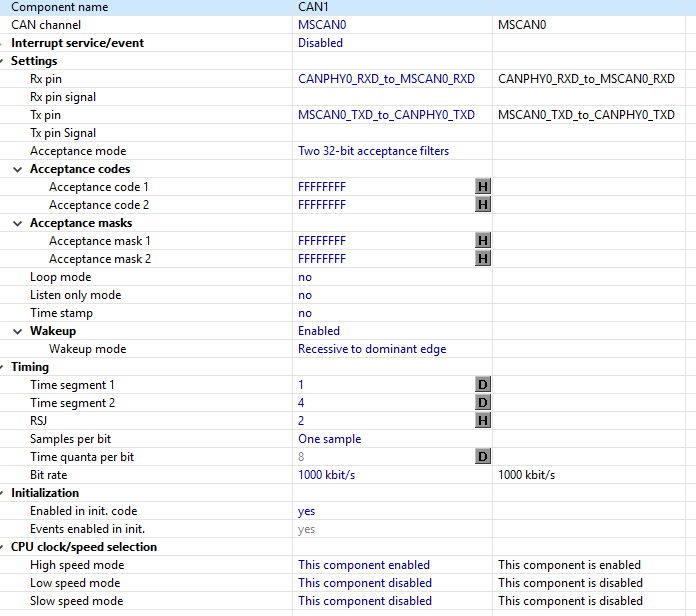Click the D radix button for Time quanta per bit
The image size is (696, 616).
click(483, 457)
